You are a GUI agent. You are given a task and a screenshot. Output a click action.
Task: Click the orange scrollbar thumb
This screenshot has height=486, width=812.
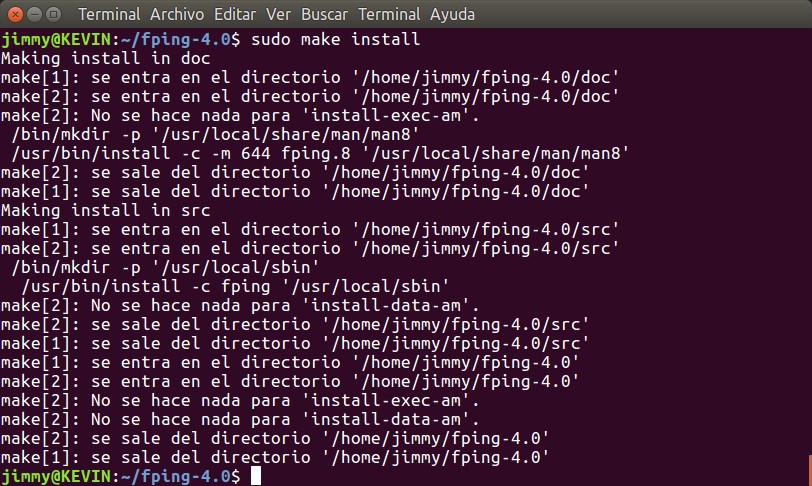click(808, 470)
